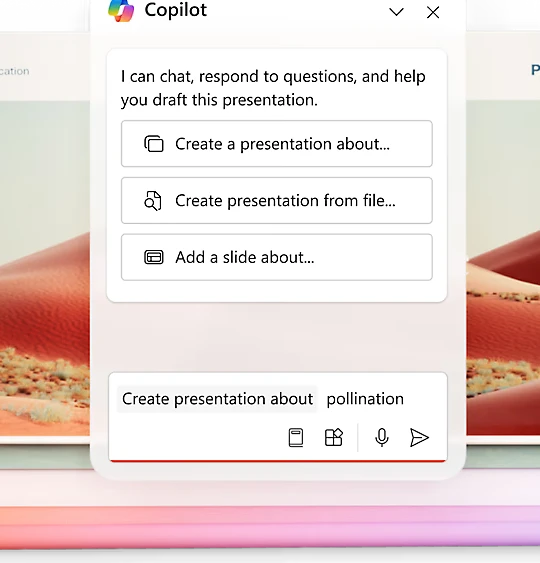
Task: Click the partially visible "cation" label
Action: (14, 71)
